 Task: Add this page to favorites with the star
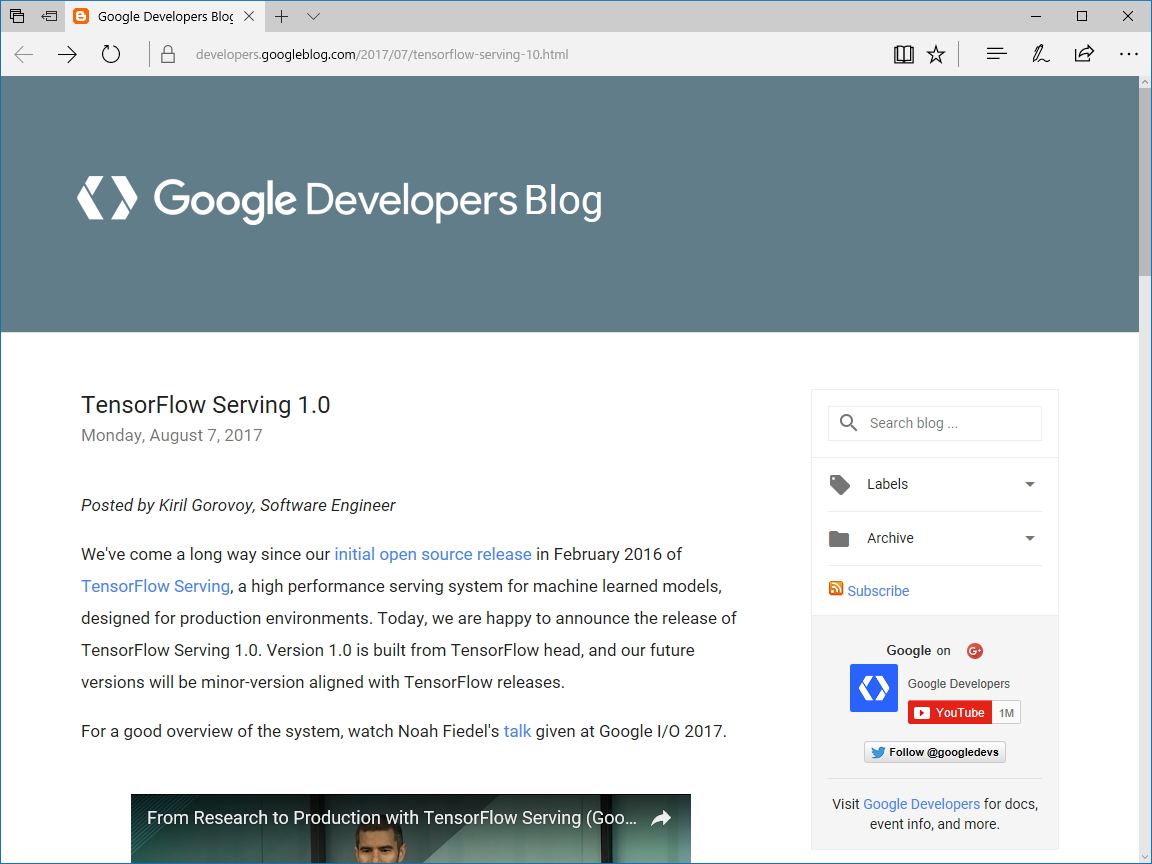click(935, 54)
